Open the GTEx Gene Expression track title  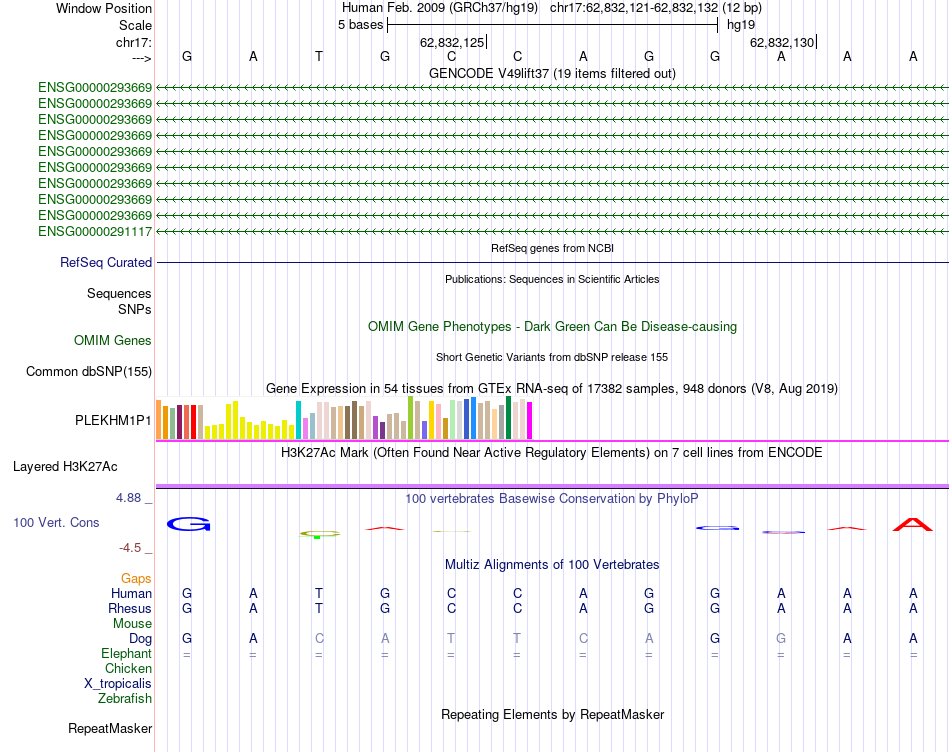552,388
